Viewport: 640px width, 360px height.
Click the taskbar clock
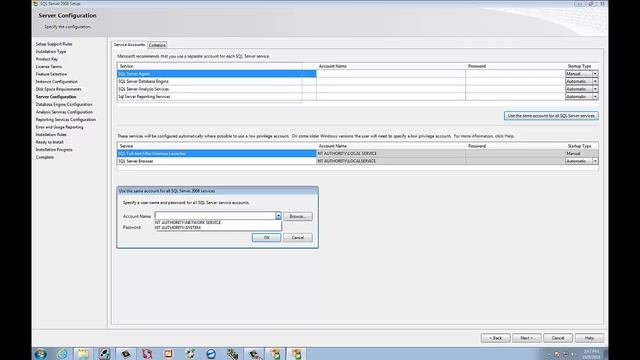coord(591,354)
